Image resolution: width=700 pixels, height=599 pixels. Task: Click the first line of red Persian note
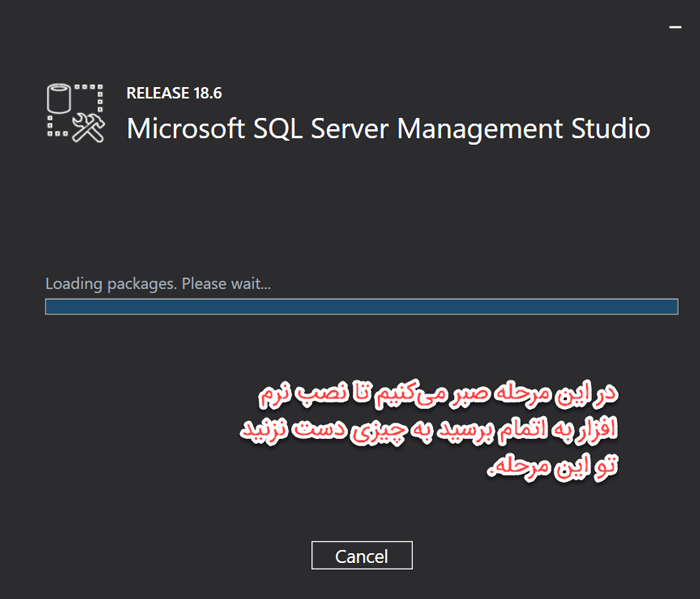(x=438, y=394)
